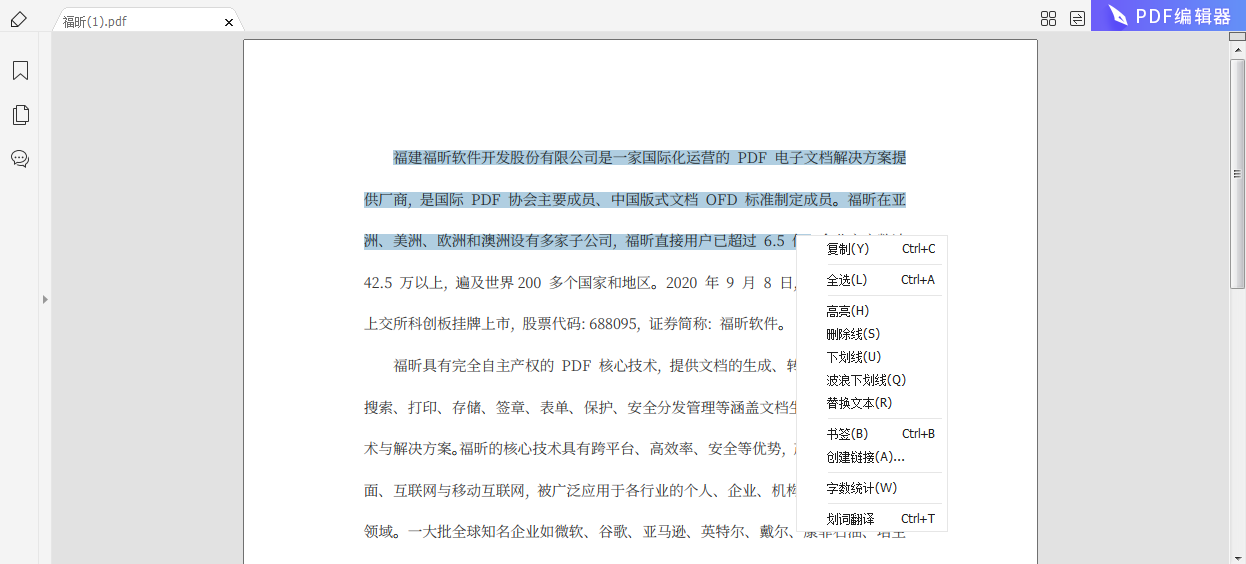
Task: Open the pages thumbnail panel icon
Action: coord(20,115)
